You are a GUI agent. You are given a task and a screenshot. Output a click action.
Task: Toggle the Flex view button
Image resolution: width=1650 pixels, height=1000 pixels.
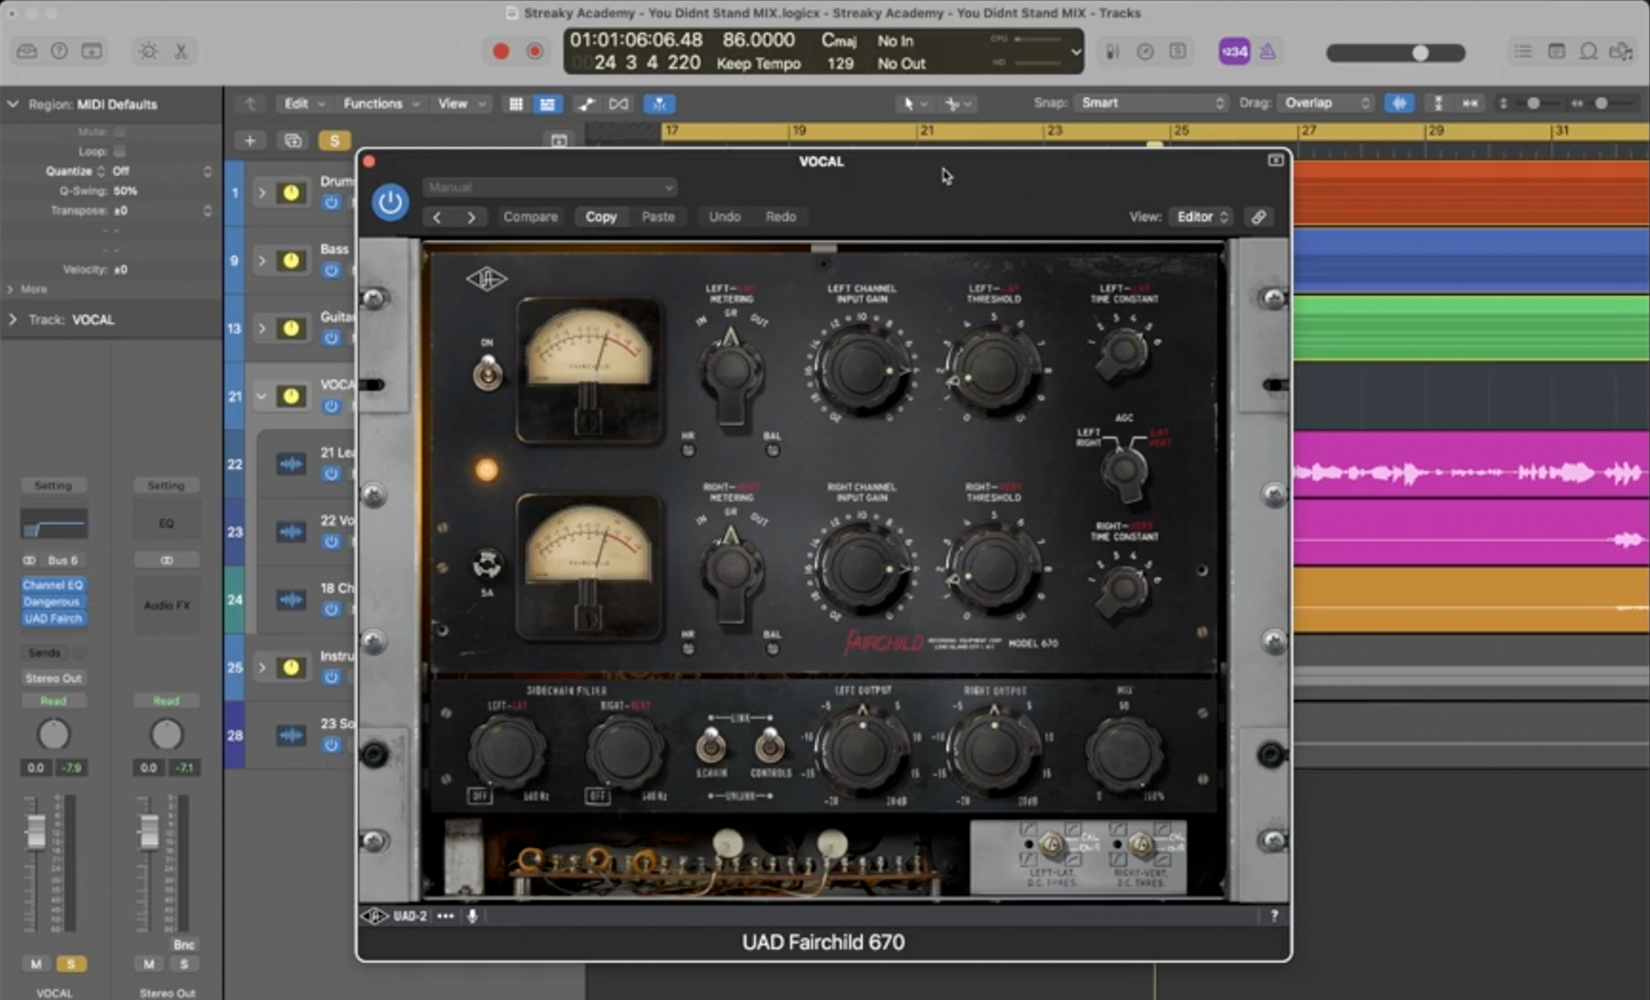pos(619,104)
